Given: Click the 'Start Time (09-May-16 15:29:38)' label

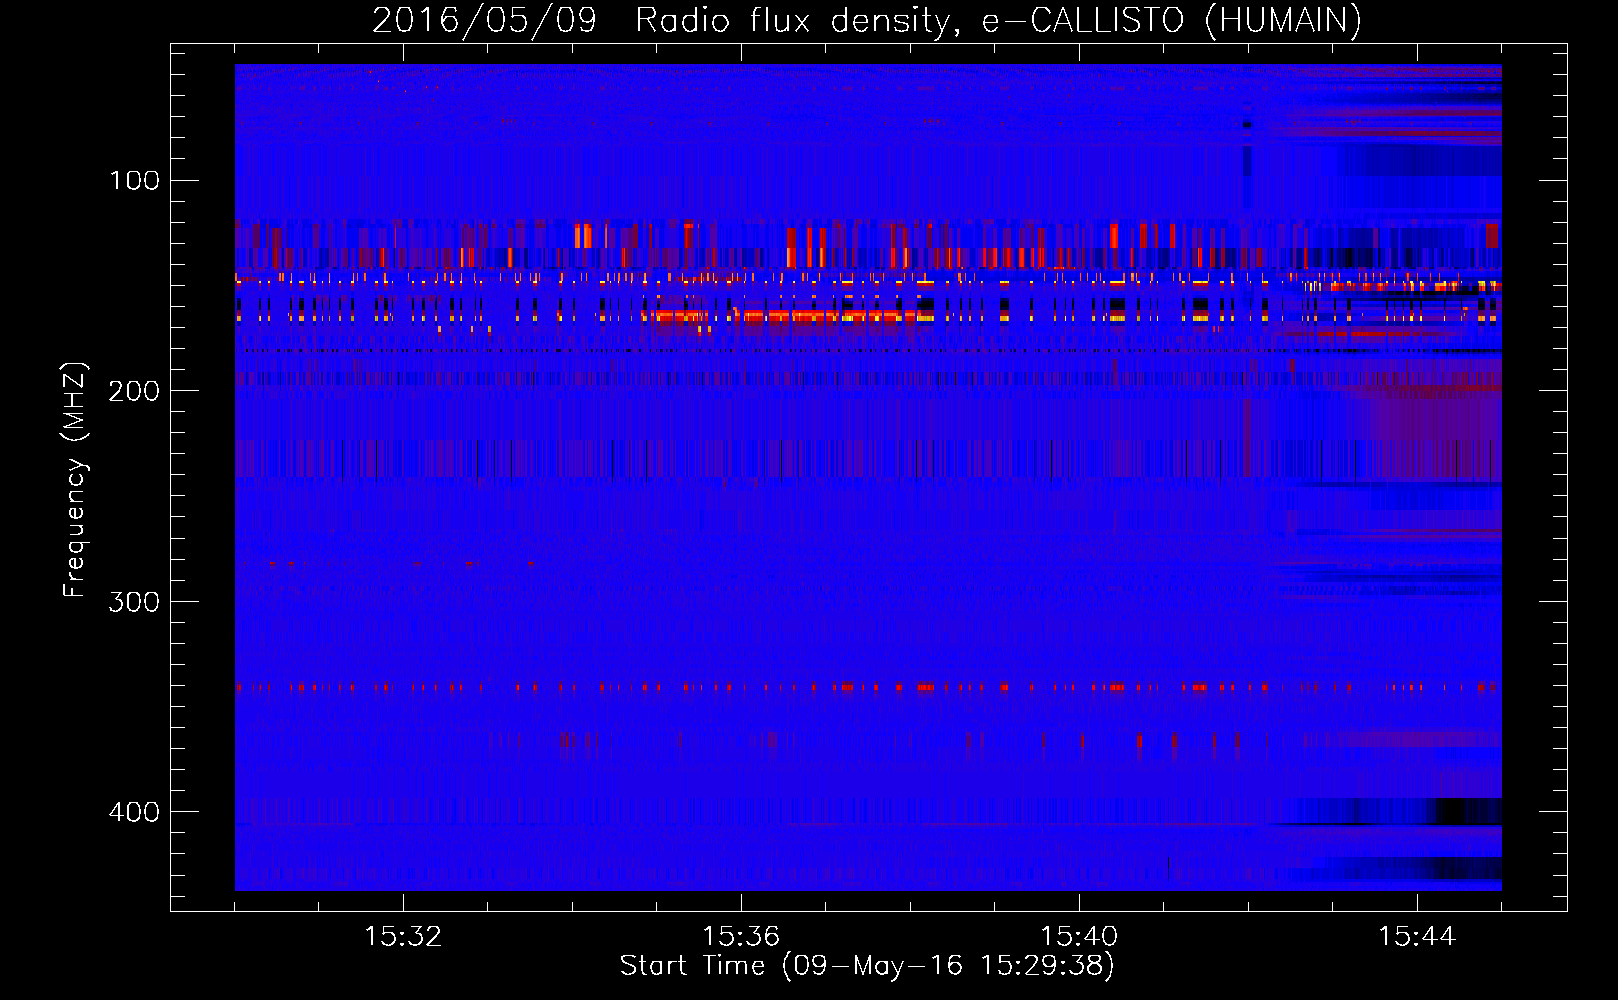Looking at the screenshot, I should [867, 966].
